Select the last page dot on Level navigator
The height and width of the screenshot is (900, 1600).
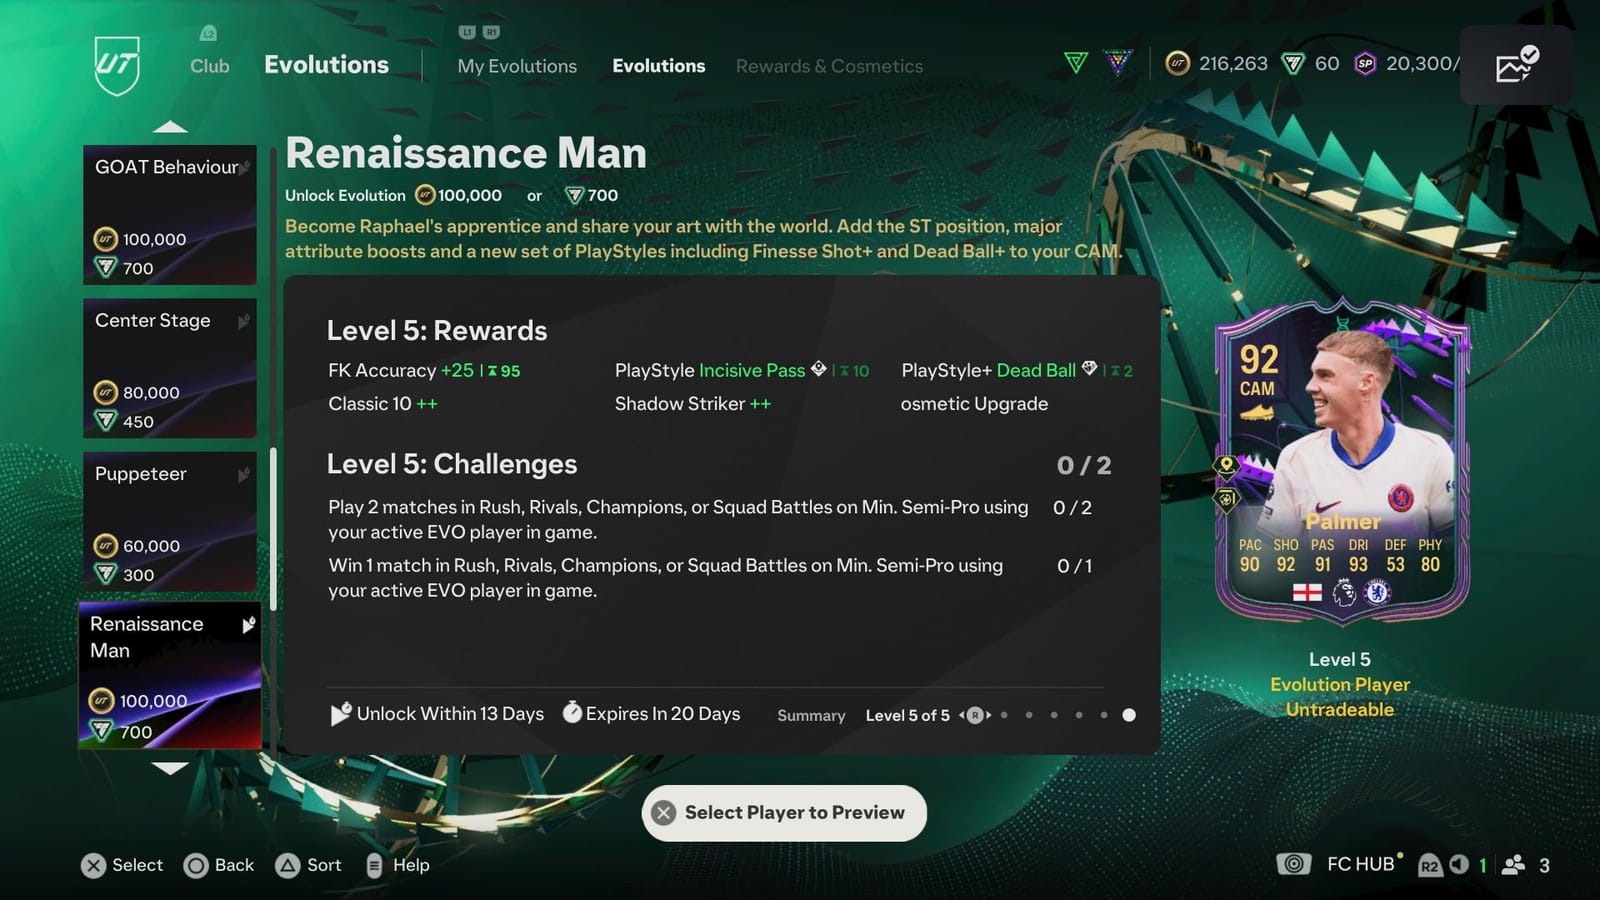tap(1128, 715)
